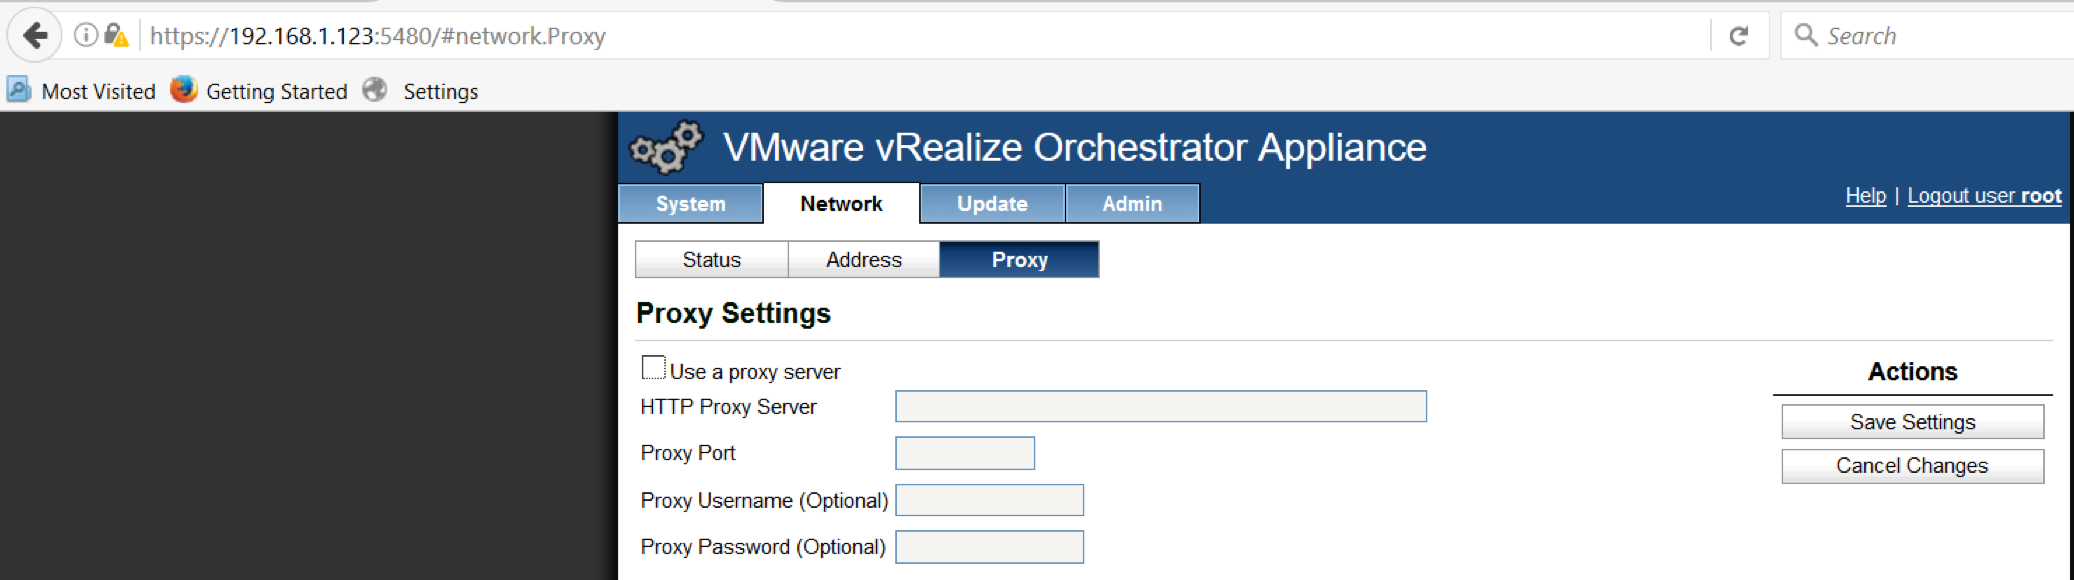2074x580 pixels.
Task: Click the insecure connection padlock warning icon
Action: coord(116,36)
